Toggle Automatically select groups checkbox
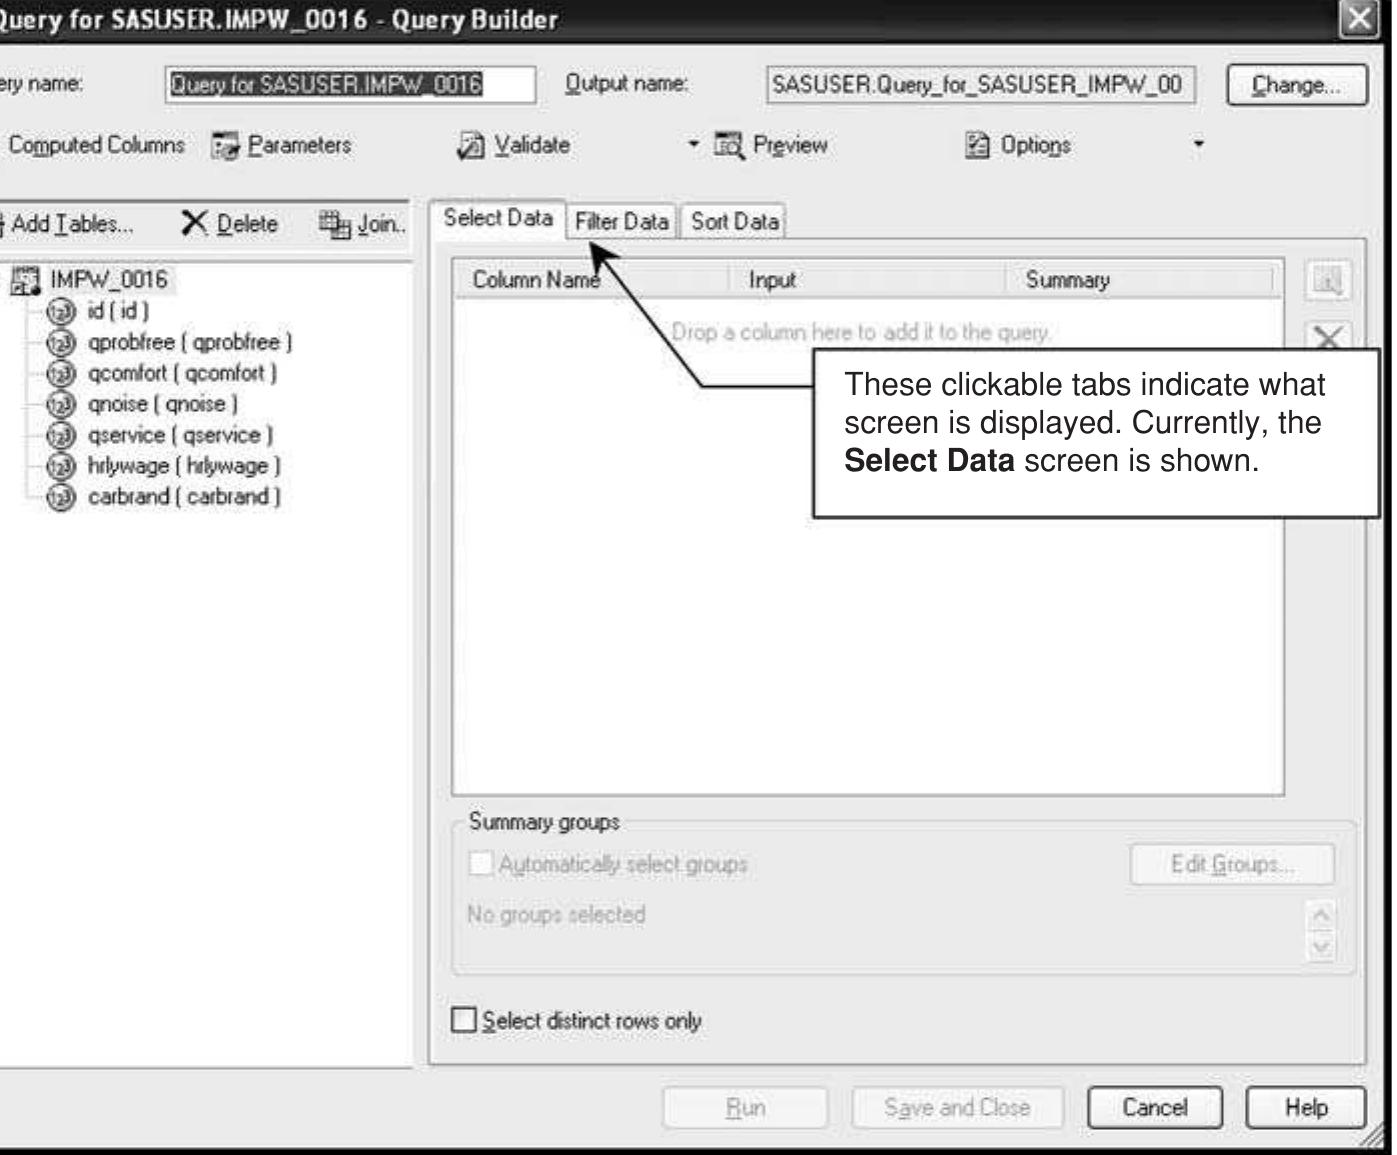This screenshot has width=1397, height=1155. point(481,863)
